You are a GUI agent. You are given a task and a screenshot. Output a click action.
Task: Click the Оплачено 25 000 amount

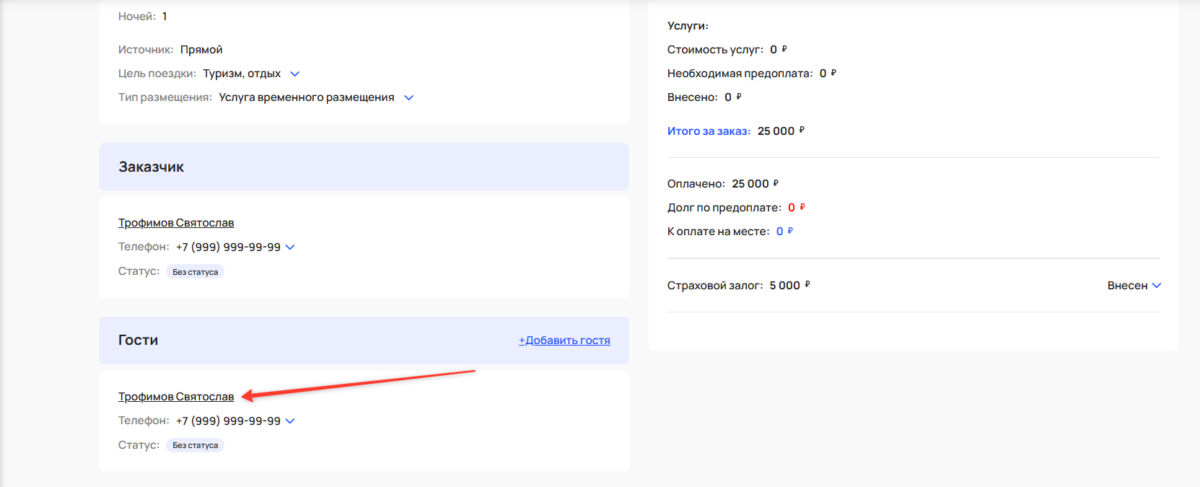(x=755, y=184)
